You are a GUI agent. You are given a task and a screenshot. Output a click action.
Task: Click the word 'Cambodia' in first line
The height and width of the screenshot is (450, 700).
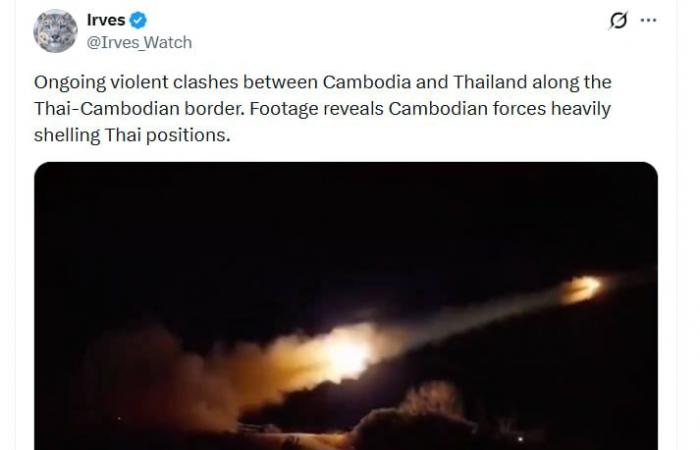[367, 82]
